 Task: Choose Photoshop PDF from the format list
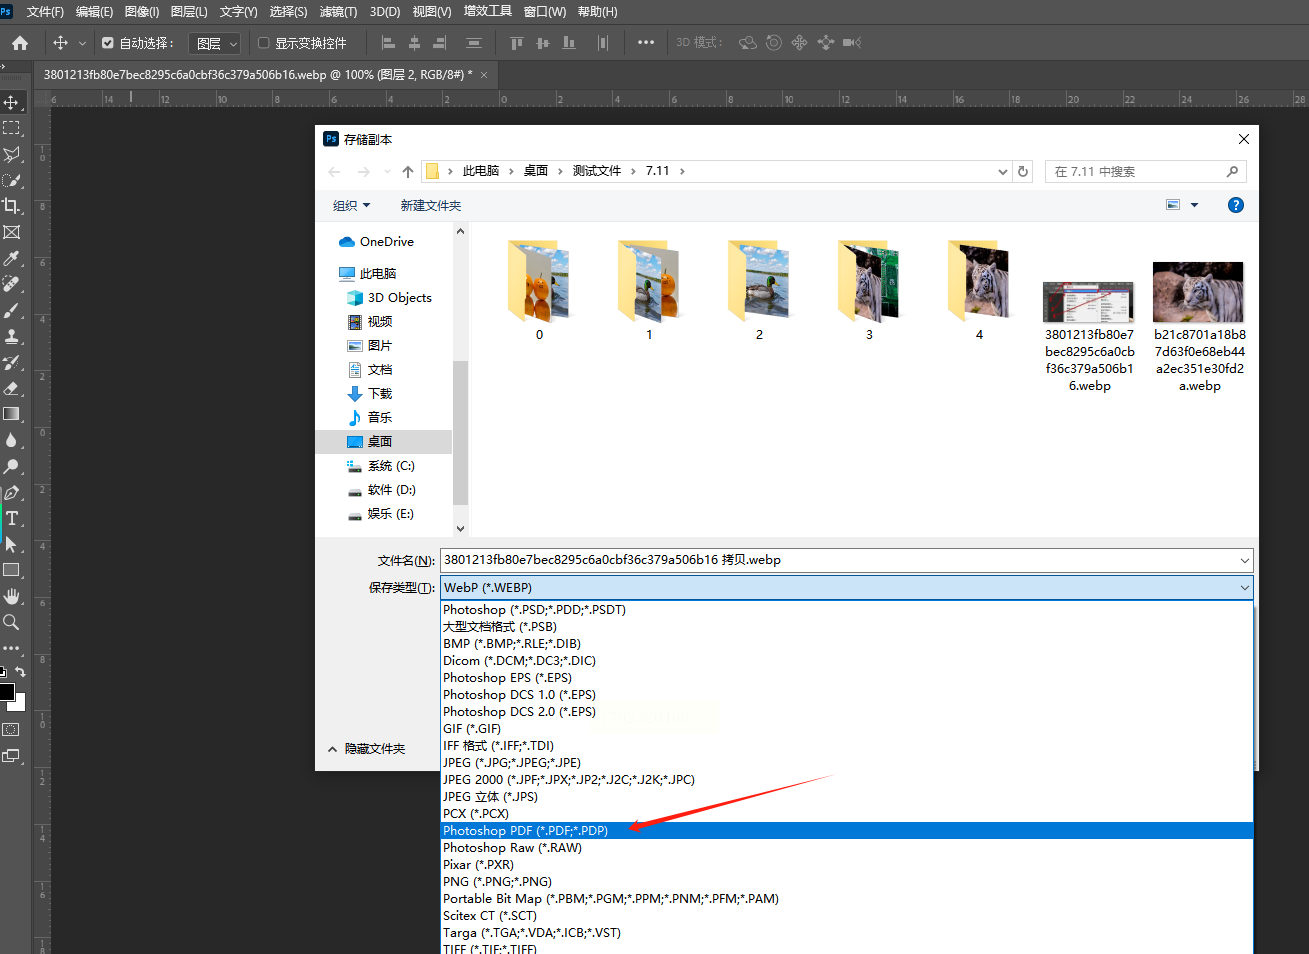click(x=525, y=831)
